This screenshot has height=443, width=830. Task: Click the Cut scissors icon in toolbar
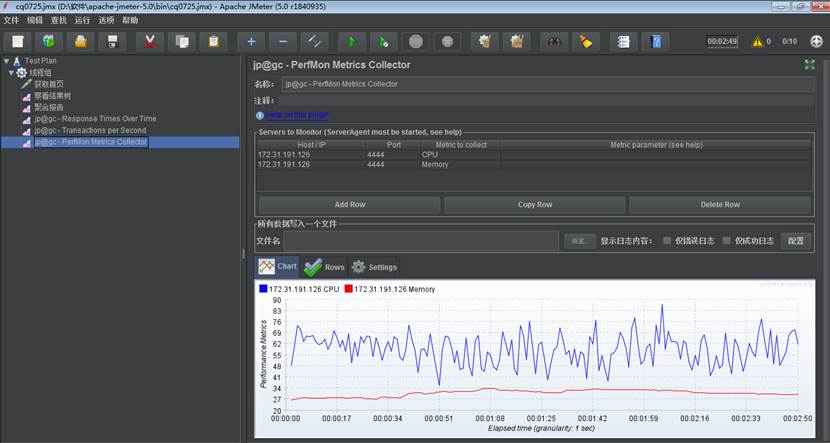pyautogui.click(x=149, y=41)
